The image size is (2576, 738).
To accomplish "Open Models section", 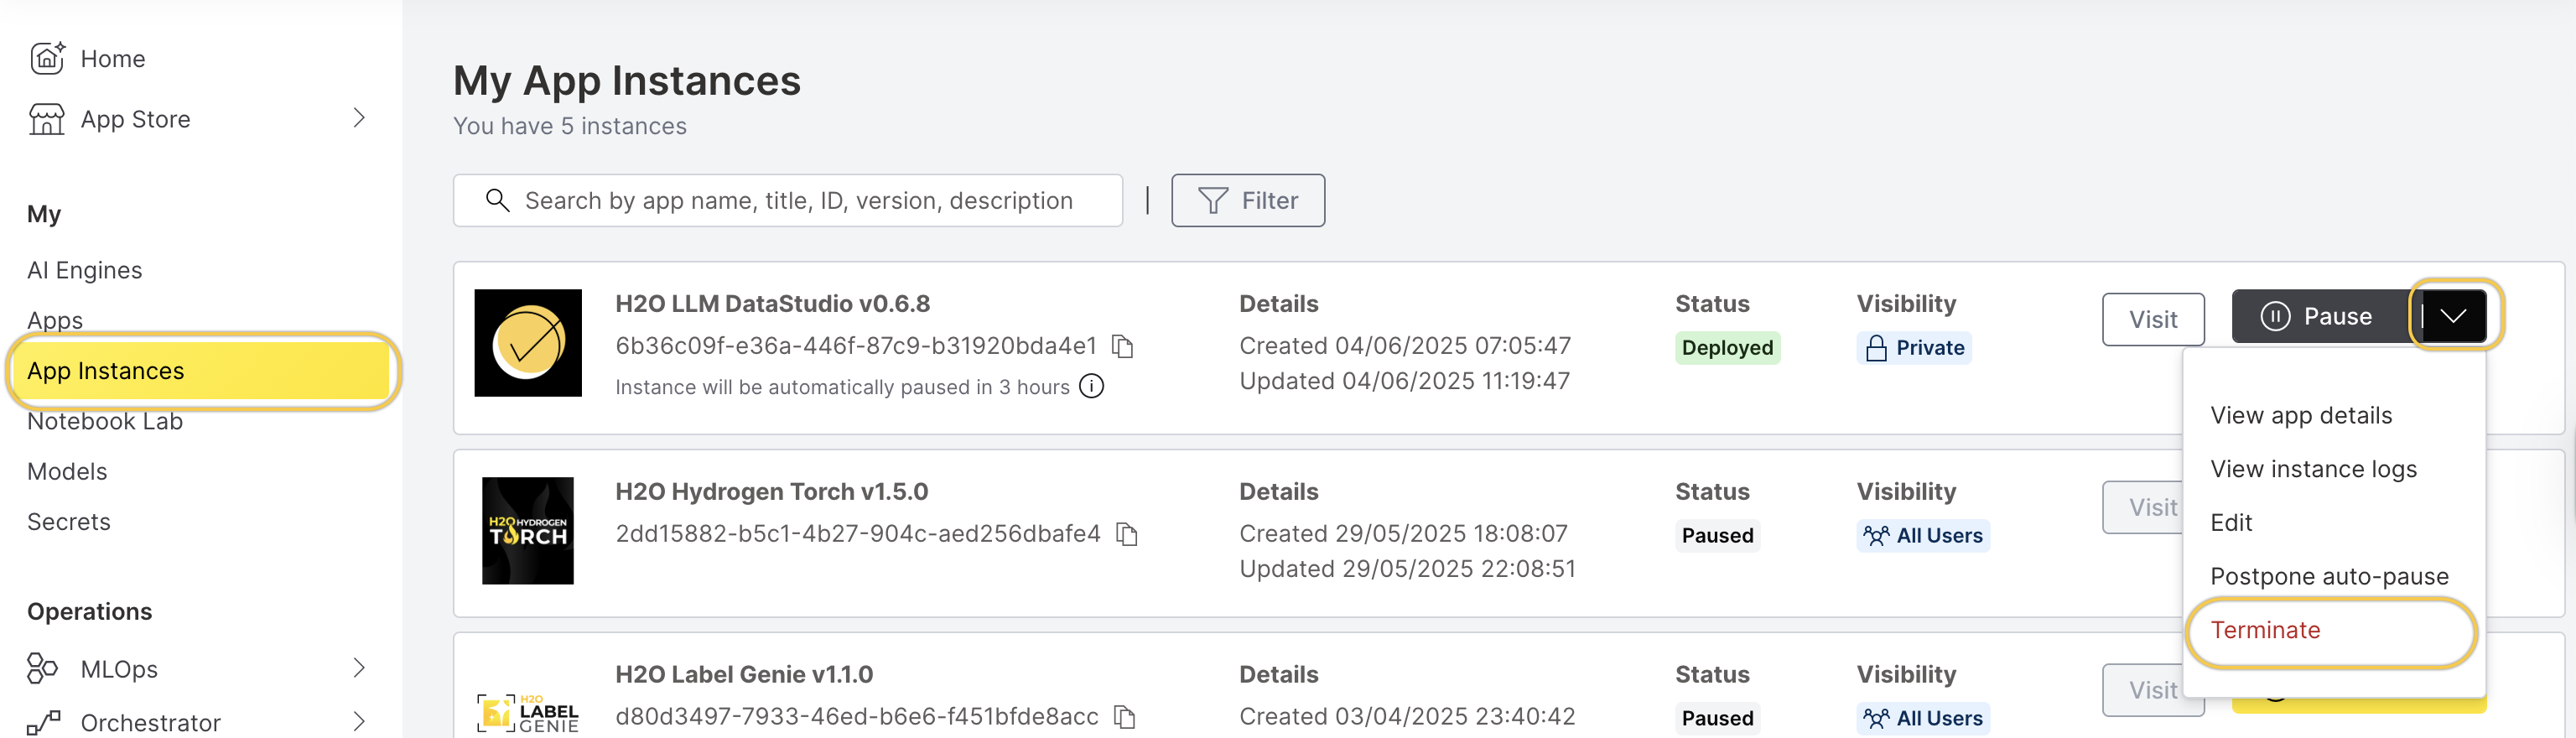I will tap(67, 471).
